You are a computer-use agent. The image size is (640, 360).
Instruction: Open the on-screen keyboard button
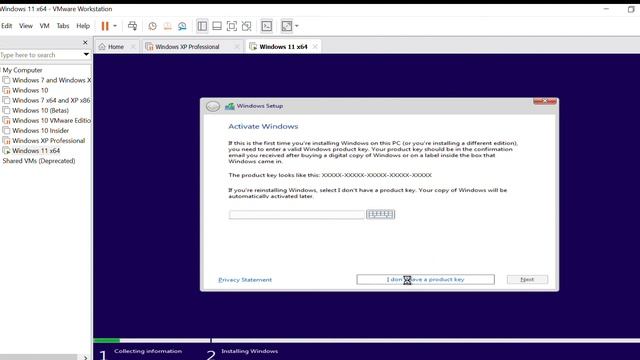tap(380, 214)
